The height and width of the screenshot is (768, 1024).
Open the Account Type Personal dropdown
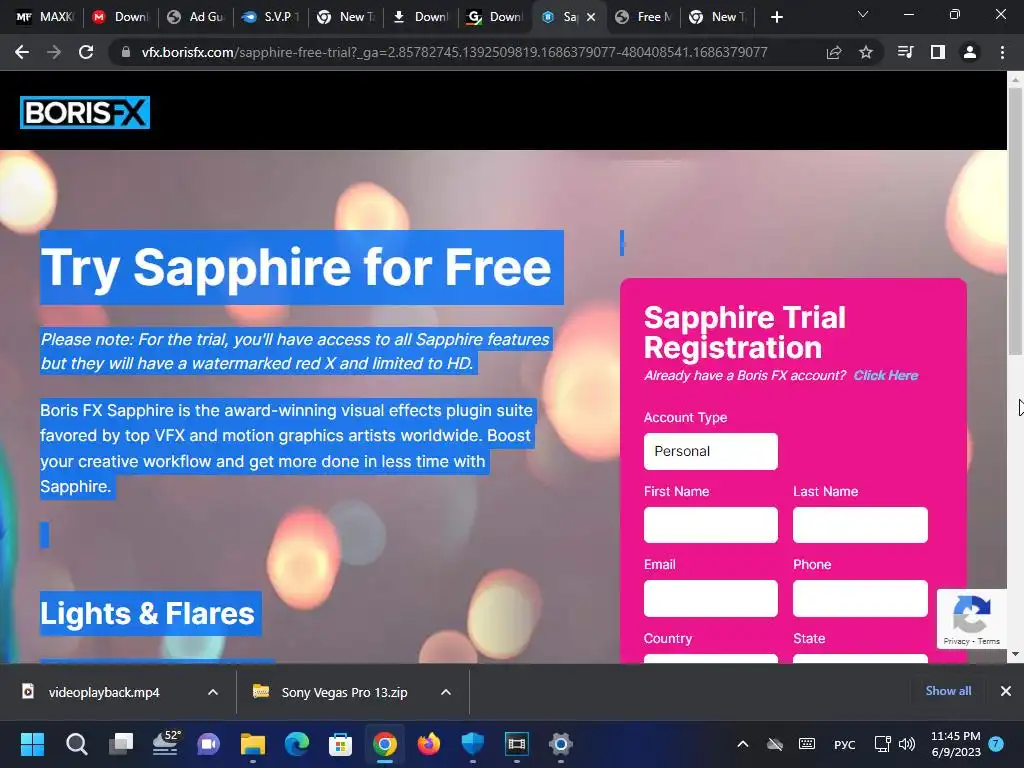tap(711, 451)
